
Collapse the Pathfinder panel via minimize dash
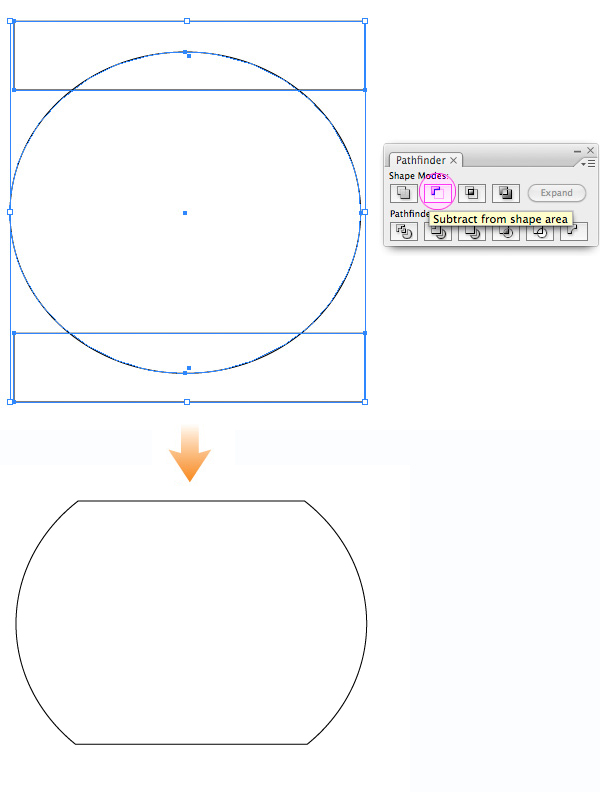click(x=577, y=150)
